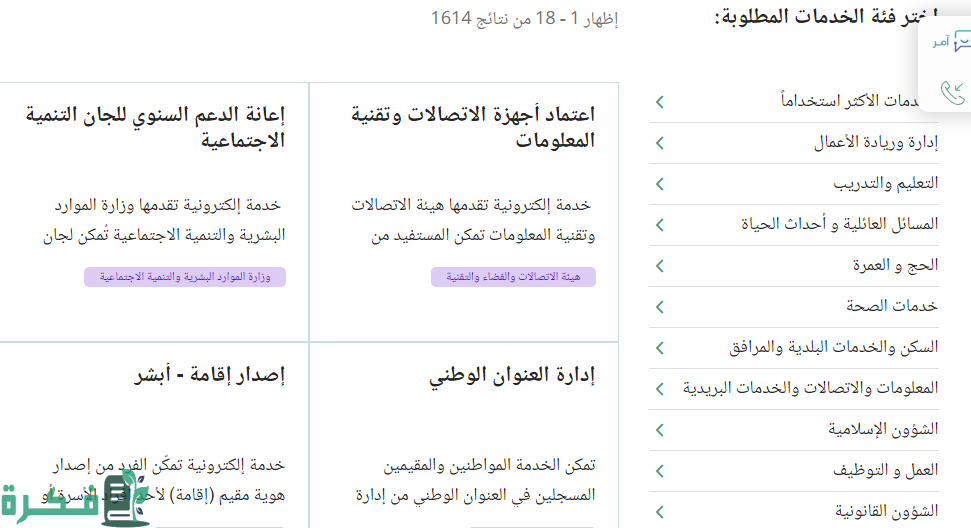Image resolution: width=971 pixels, height=528 pixels.
Task: Click the results count text showing 1614
Action: (524, 19)
